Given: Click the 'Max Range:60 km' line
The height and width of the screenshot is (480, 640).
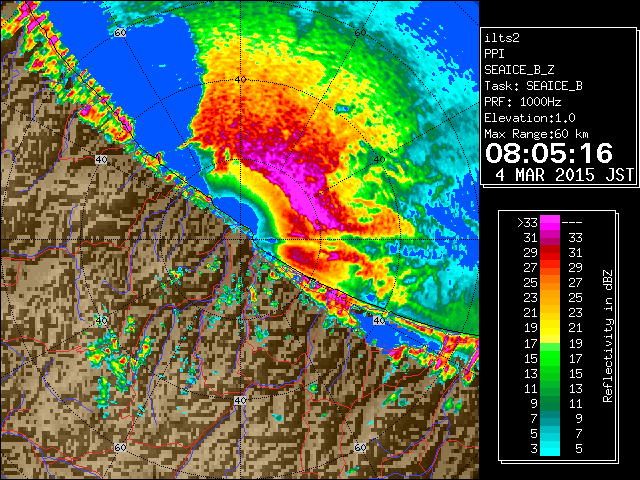Looking at the screenshot, I should click(x=536, y=134).
